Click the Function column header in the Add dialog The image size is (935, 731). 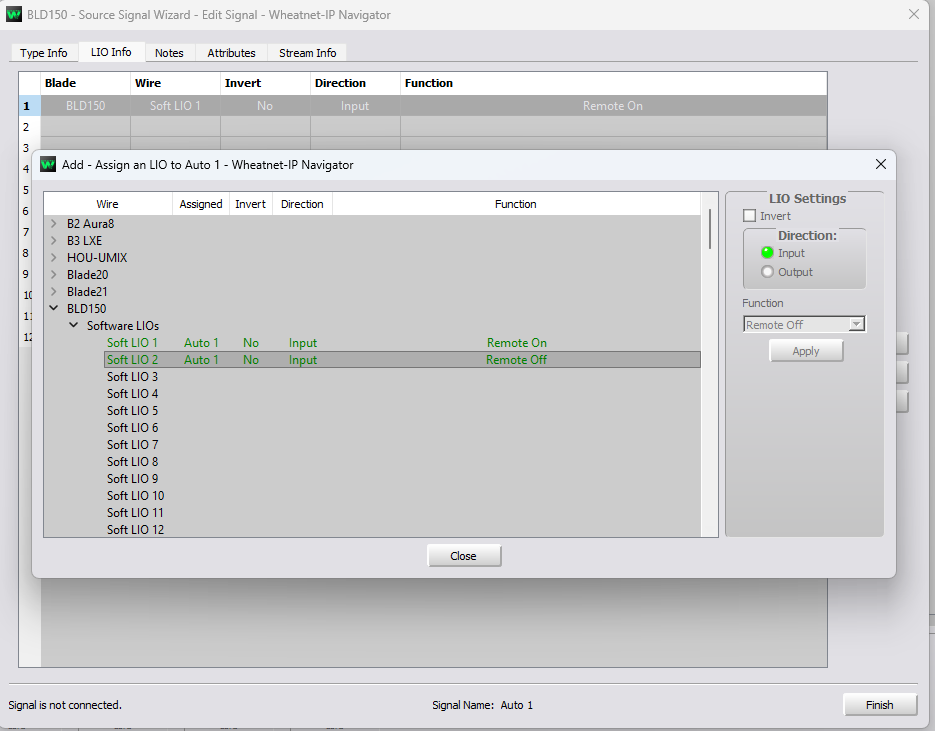[516, 204]
